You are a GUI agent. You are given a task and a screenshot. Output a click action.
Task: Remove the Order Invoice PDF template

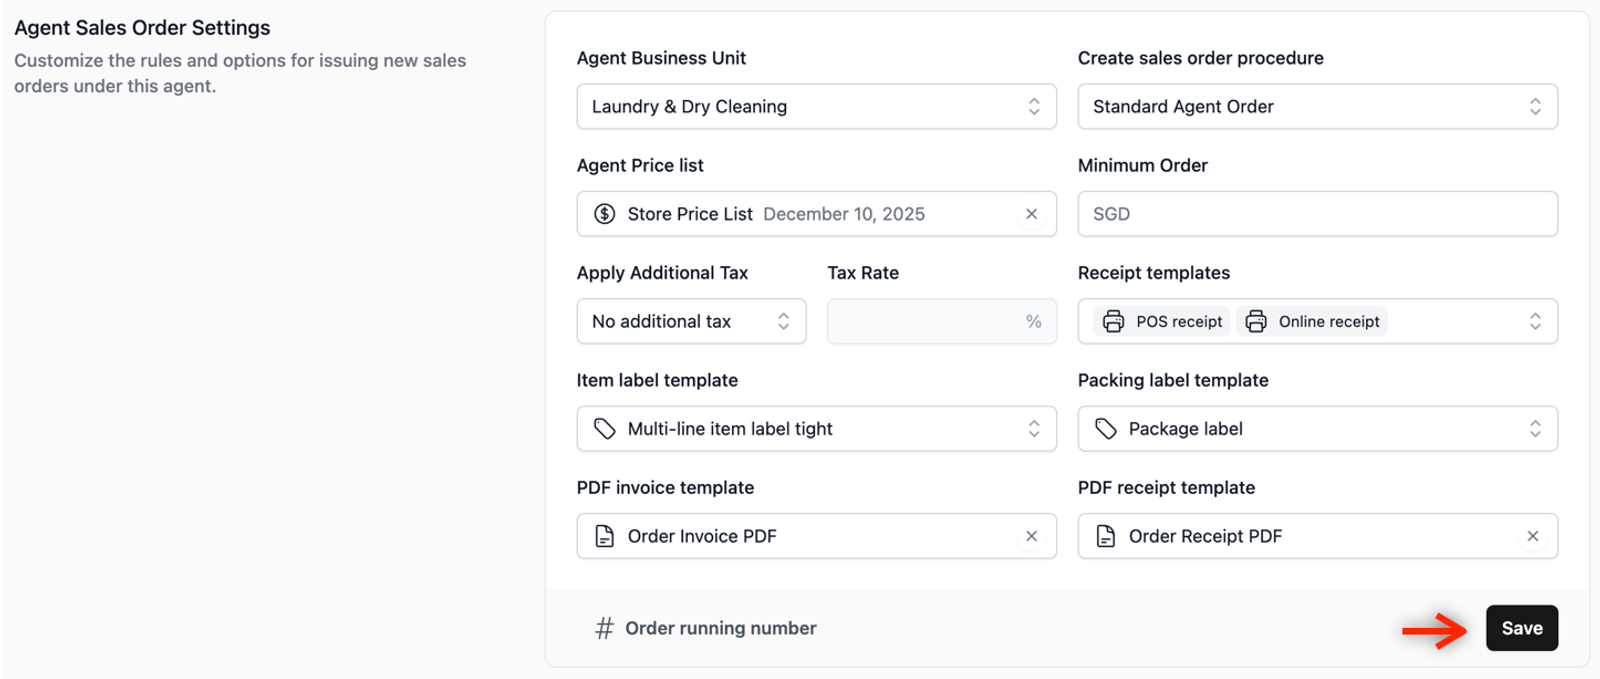1031,536
